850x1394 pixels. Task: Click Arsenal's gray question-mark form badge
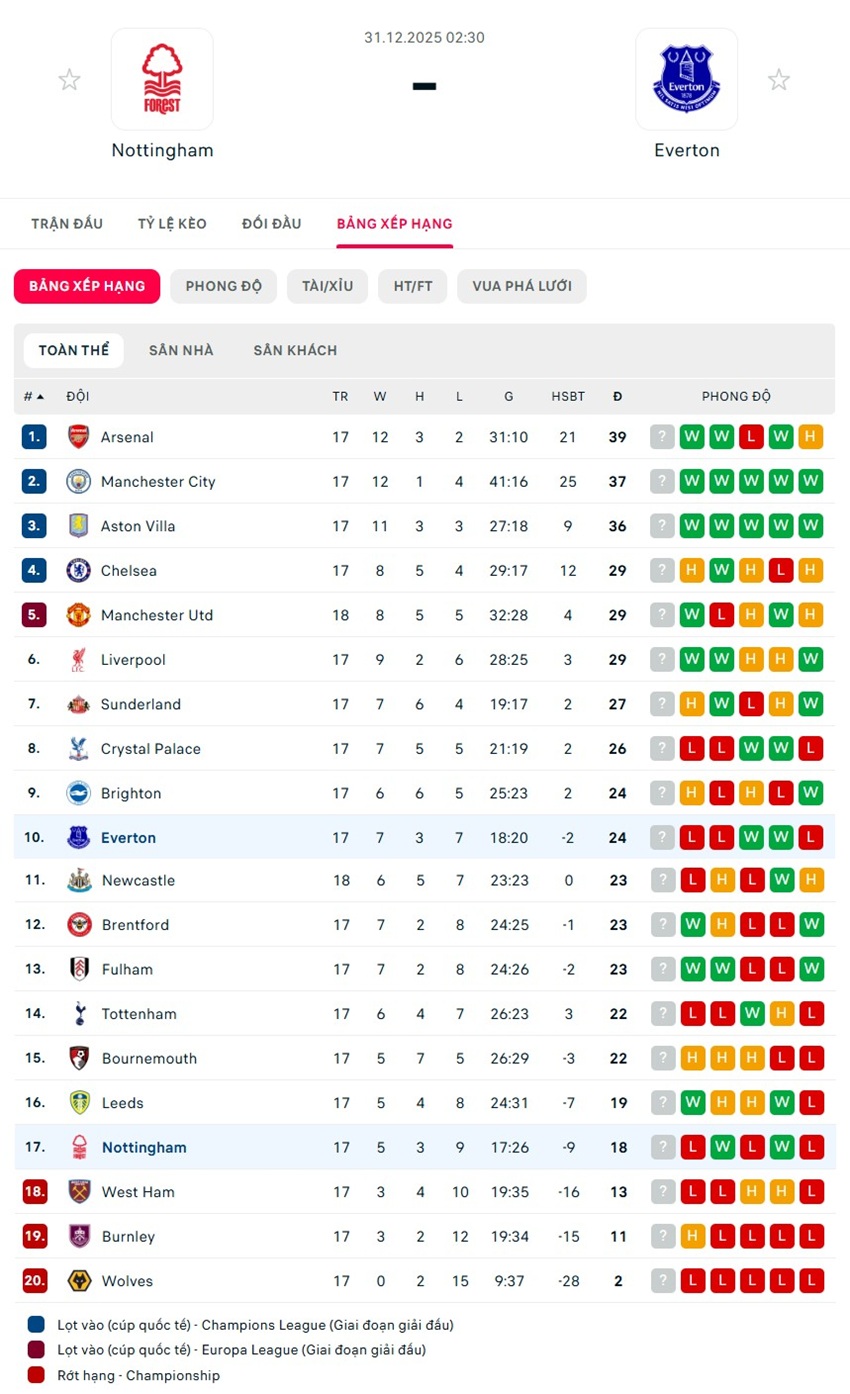coord(662,437)
